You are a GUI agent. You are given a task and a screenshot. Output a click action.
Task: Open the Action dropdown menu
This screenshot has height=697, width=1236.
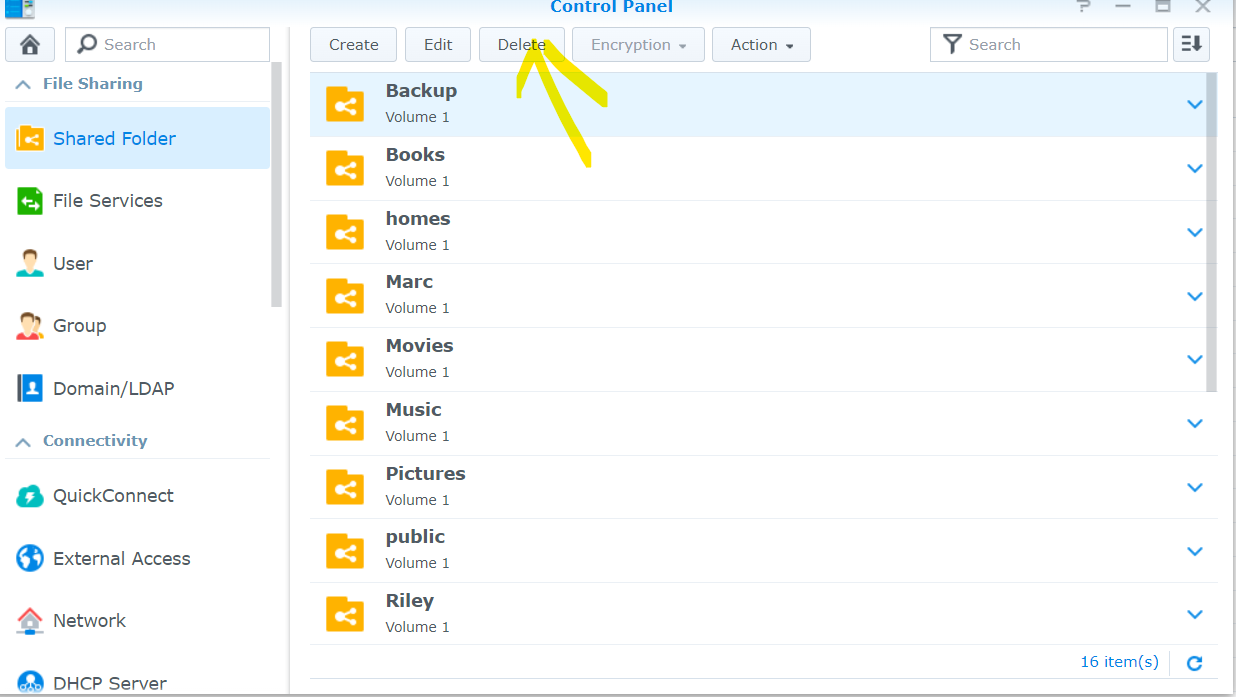pyautogui.click(x=761, y=44)
